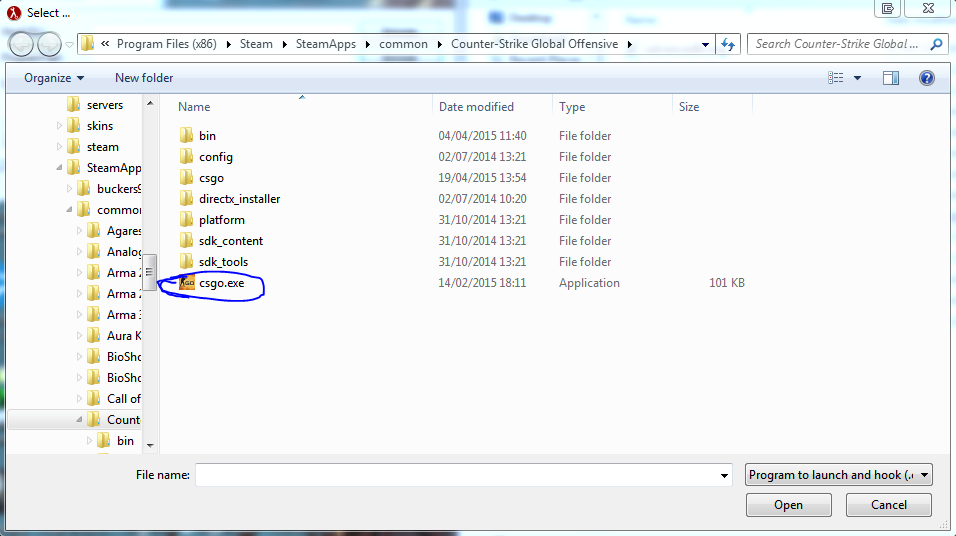Viewport: 956px width, 536px height.
Task: Expand the steam folder tree node
Action: tap(59, 147)
